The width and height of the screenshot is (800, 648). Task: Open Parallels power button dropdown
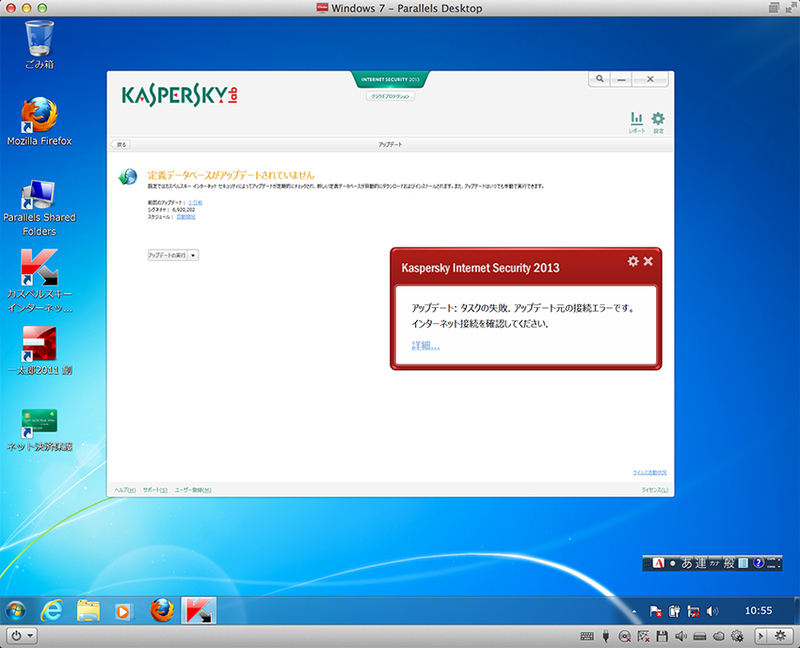[x=21, y=636]
